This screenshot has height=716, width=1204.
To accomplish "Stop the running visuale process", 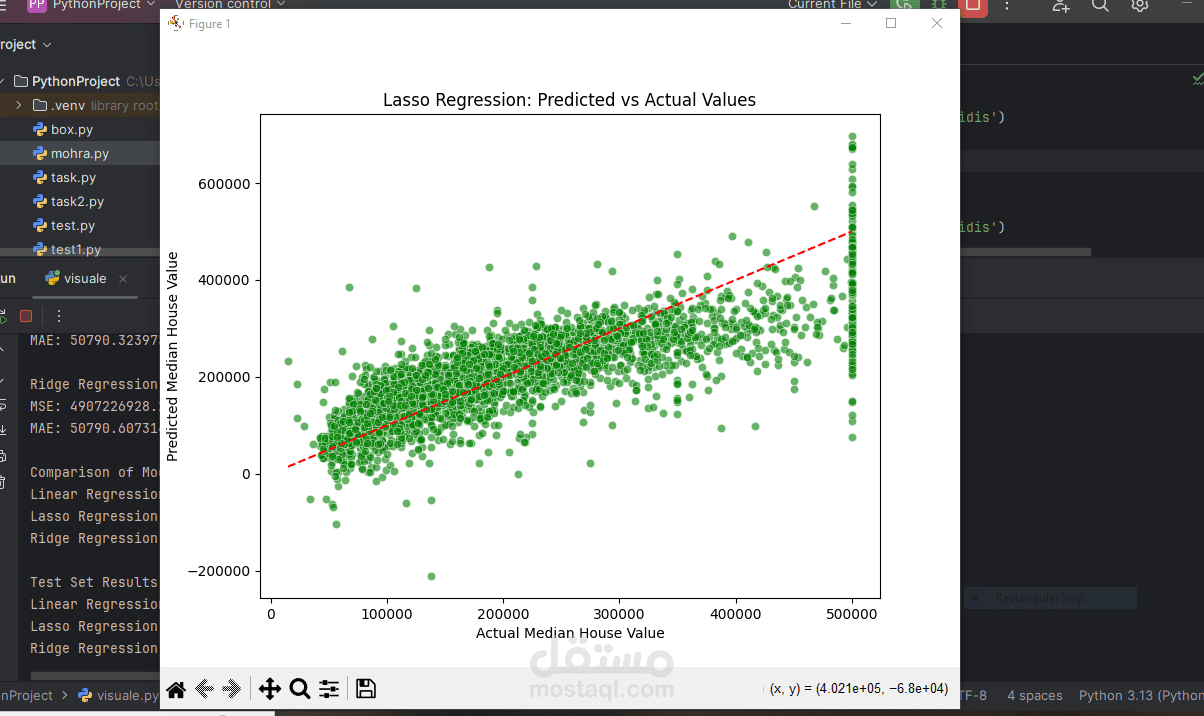I will coord(26,316).
